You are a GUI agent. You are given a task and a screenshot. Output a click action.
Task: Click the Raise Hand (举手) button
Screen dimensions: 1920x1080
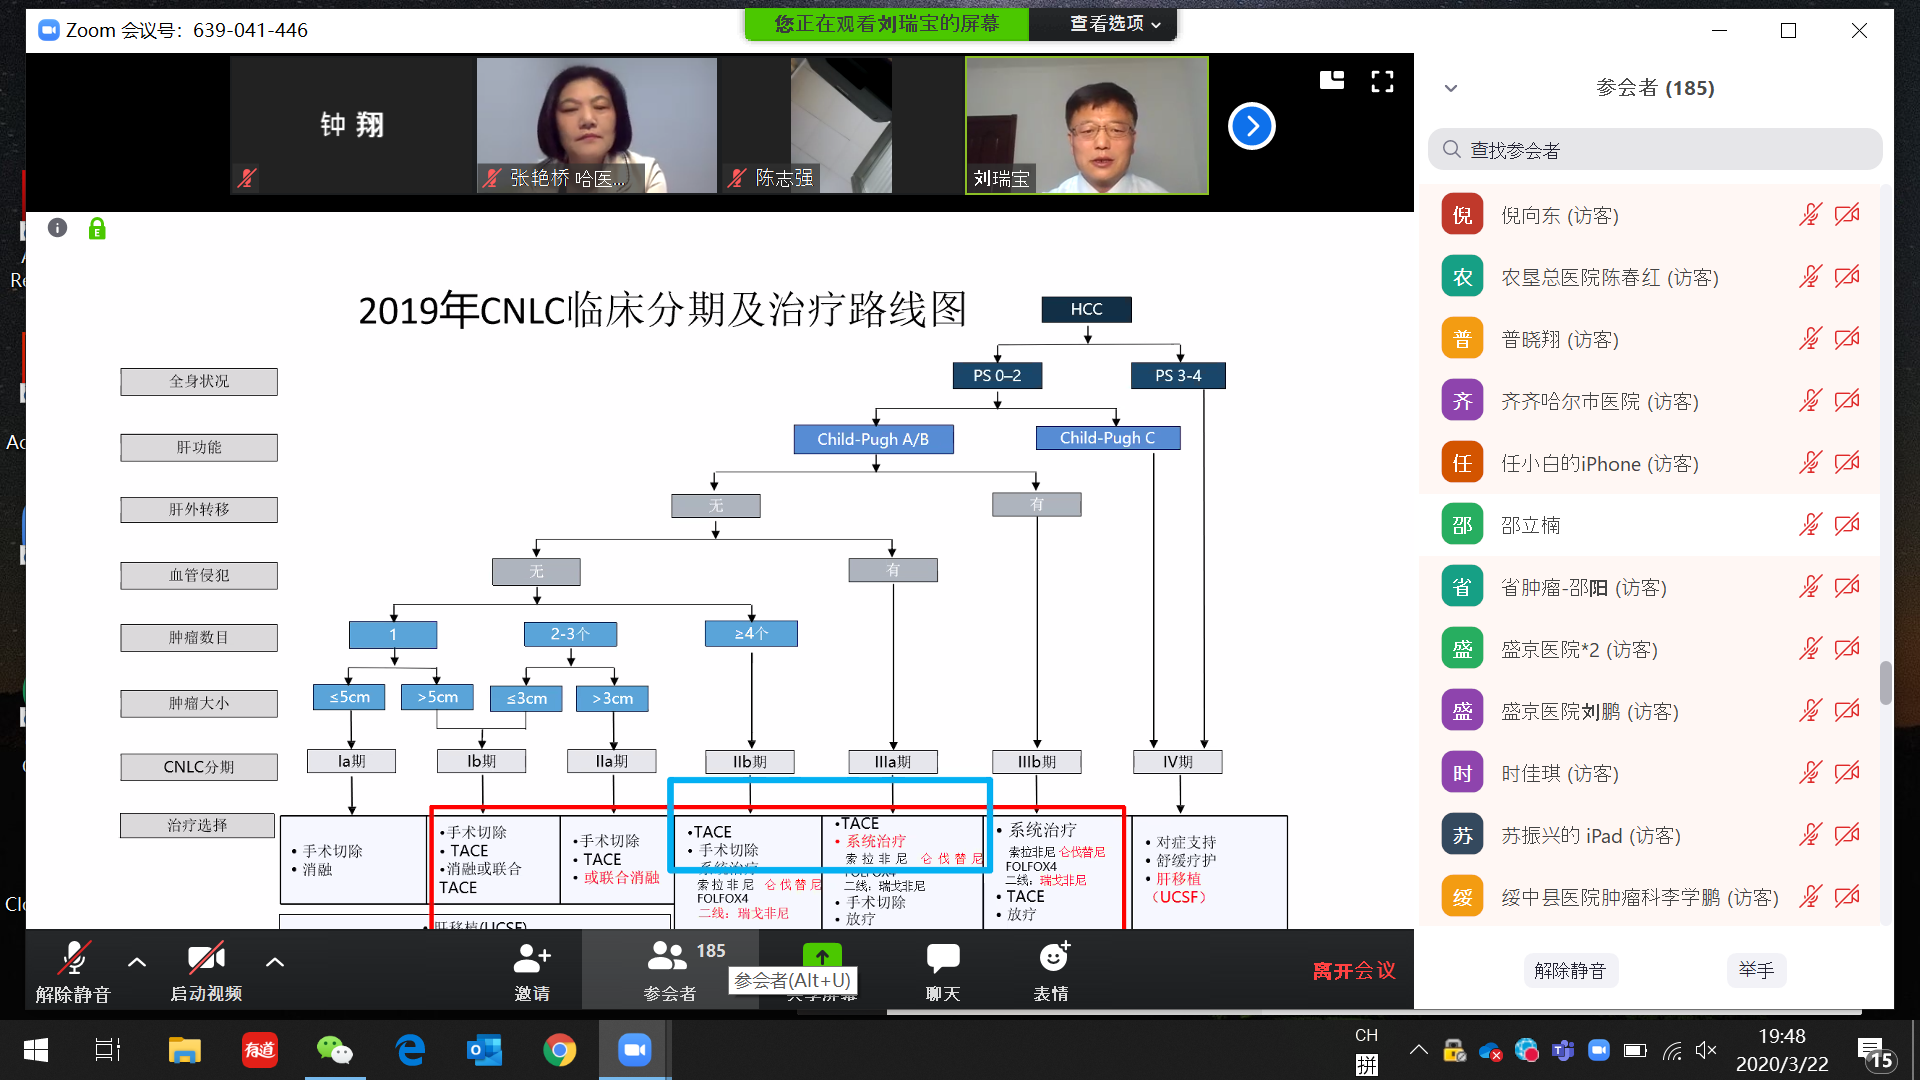(1756, 970)
